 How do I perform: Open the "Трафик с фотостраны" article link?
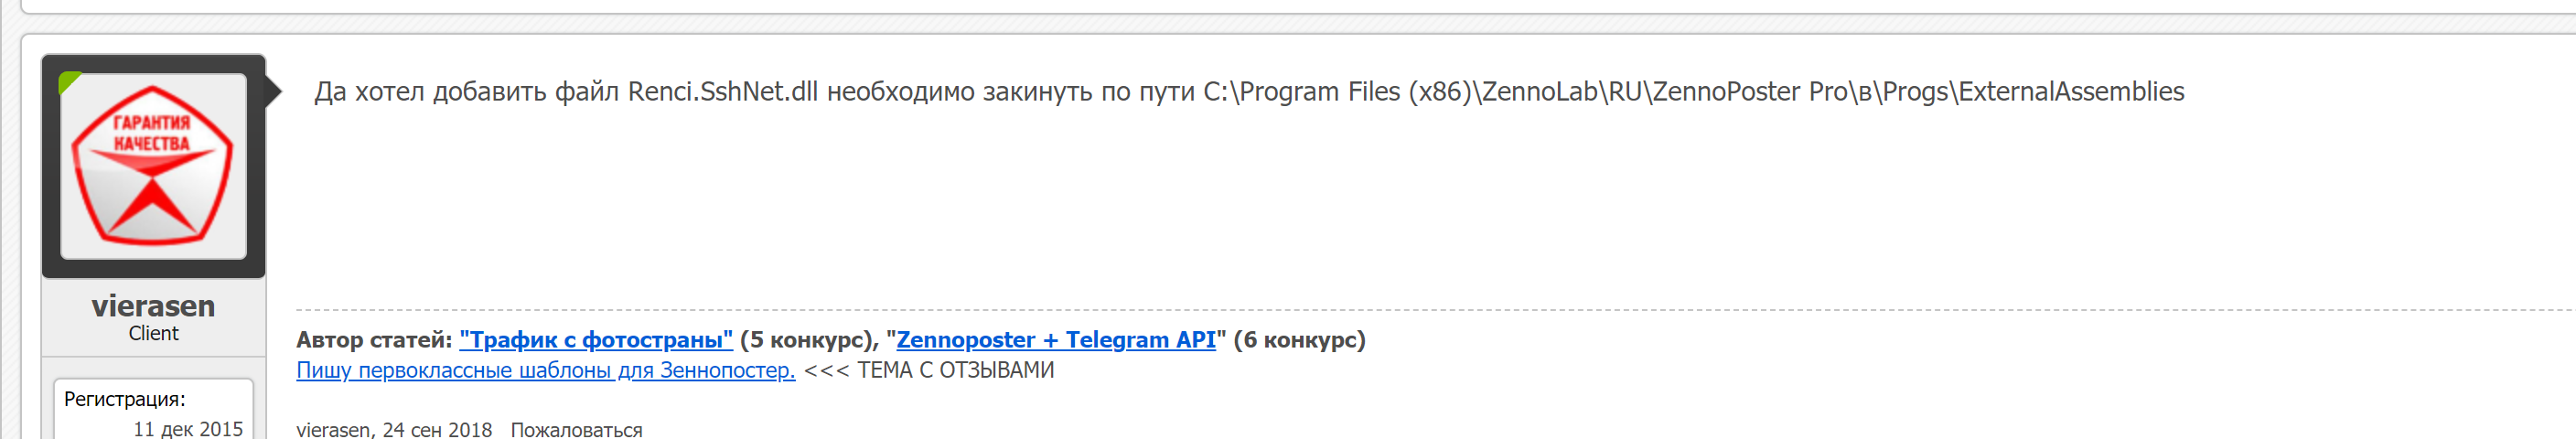(596, 340)
